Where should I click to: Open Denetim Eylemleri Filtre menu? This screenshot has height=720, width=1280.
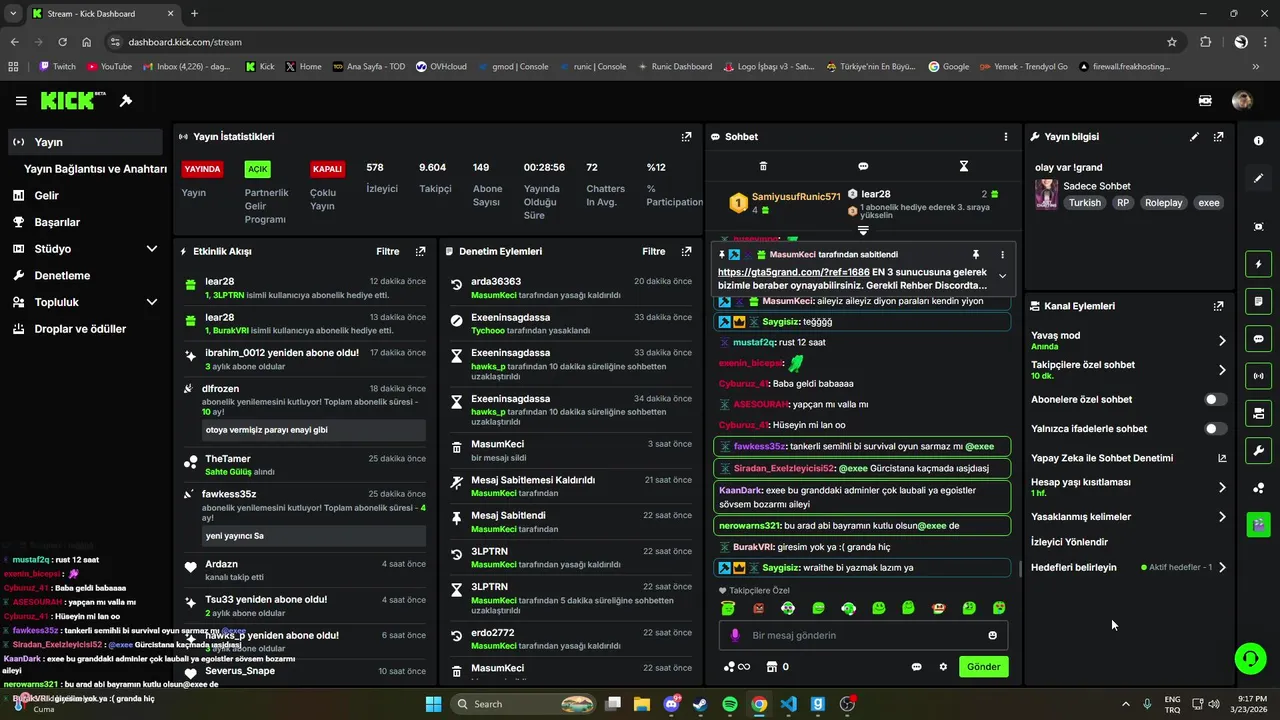point(654,252)
